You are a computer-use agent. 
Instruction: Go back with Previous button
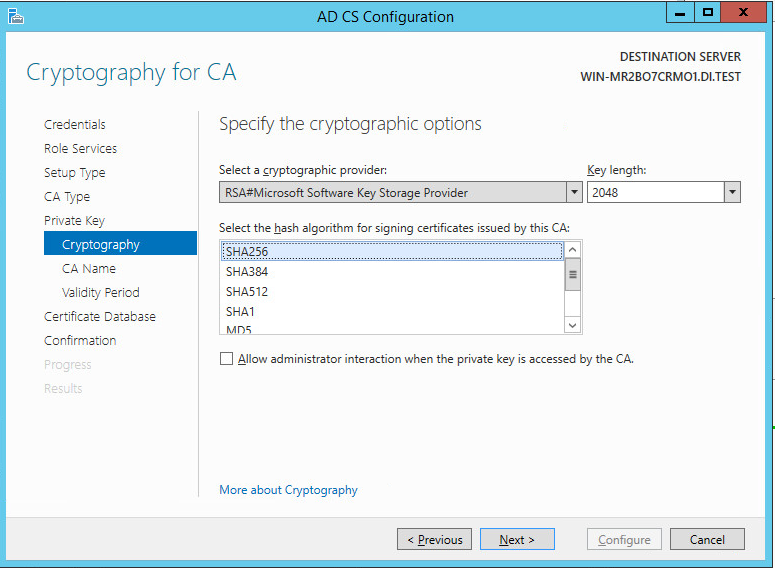[435, 540]
